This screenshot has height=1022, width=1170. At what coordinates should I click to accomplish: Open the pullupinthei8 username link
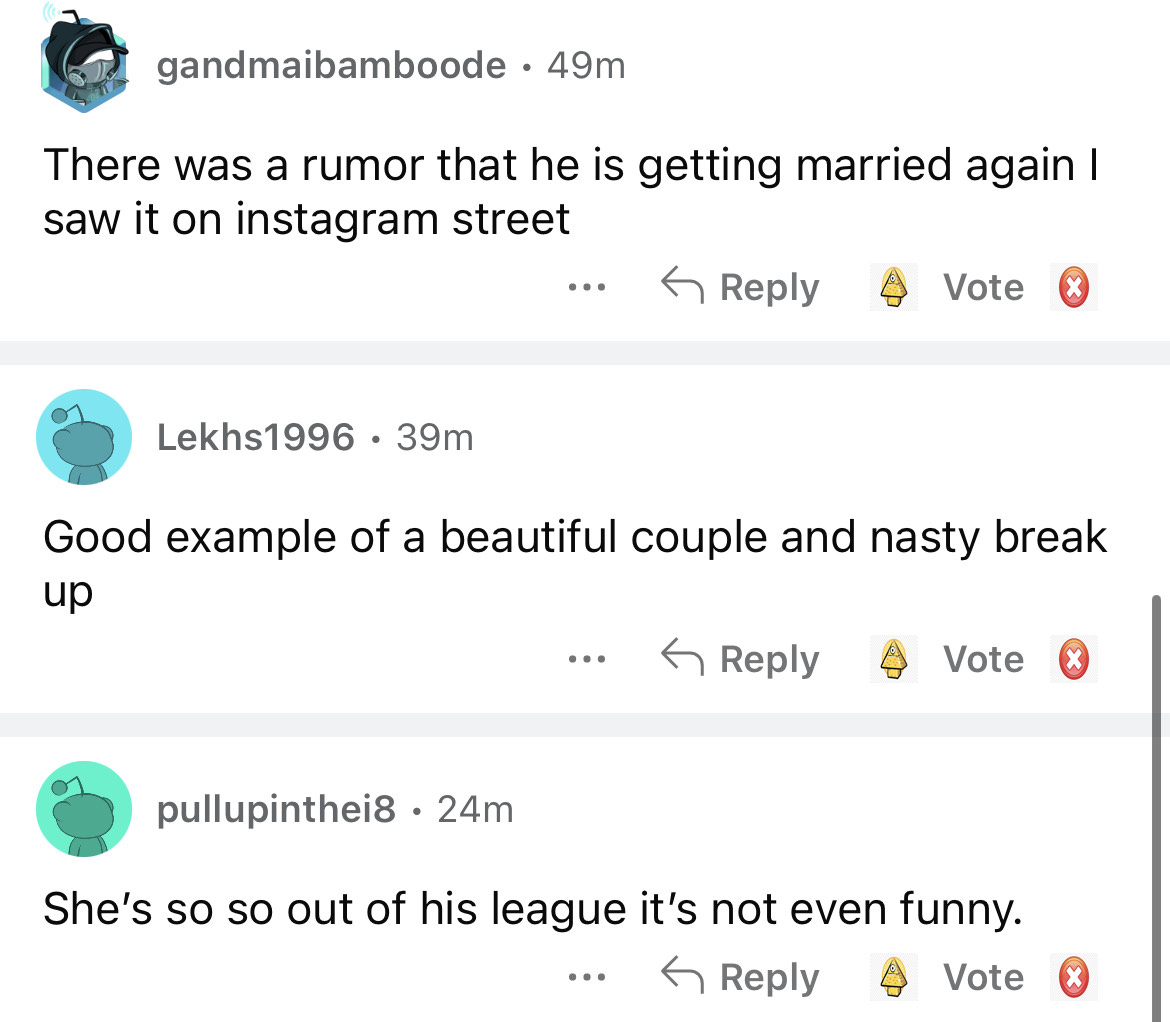[277, 809]
